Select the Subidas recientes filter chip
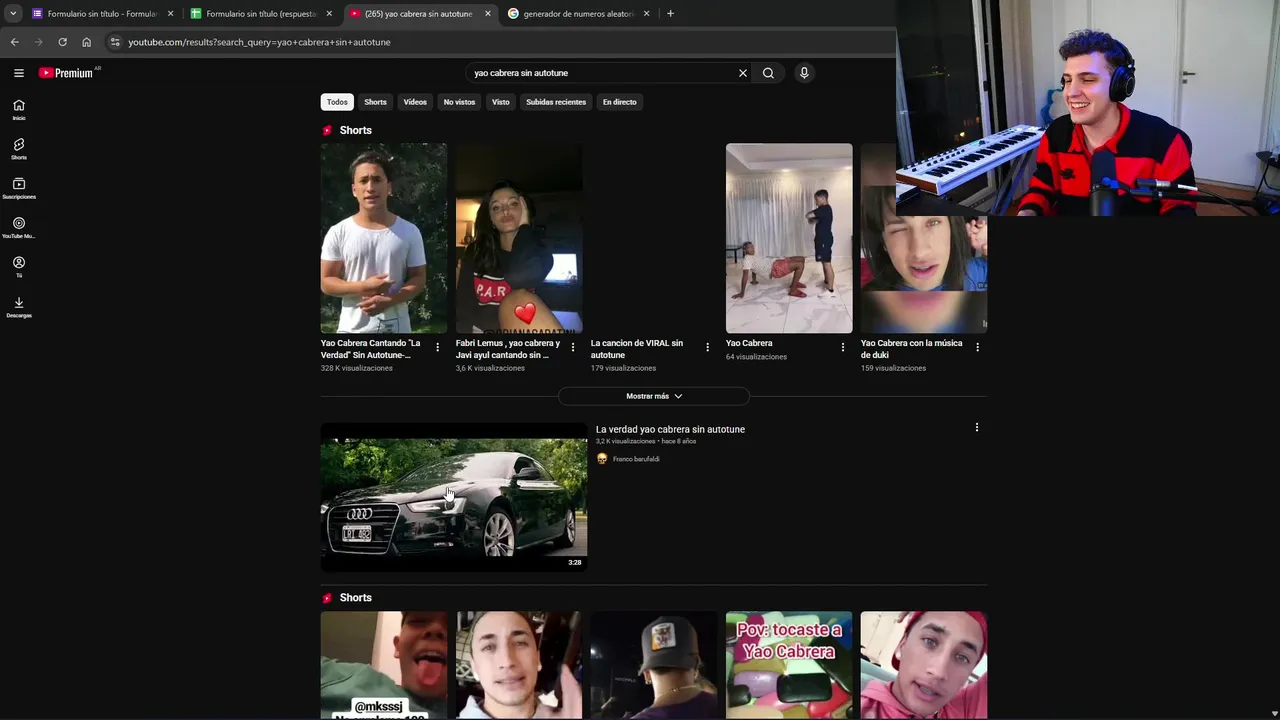The width and height of the screenshot is (1280, 720). click(556, 102)
